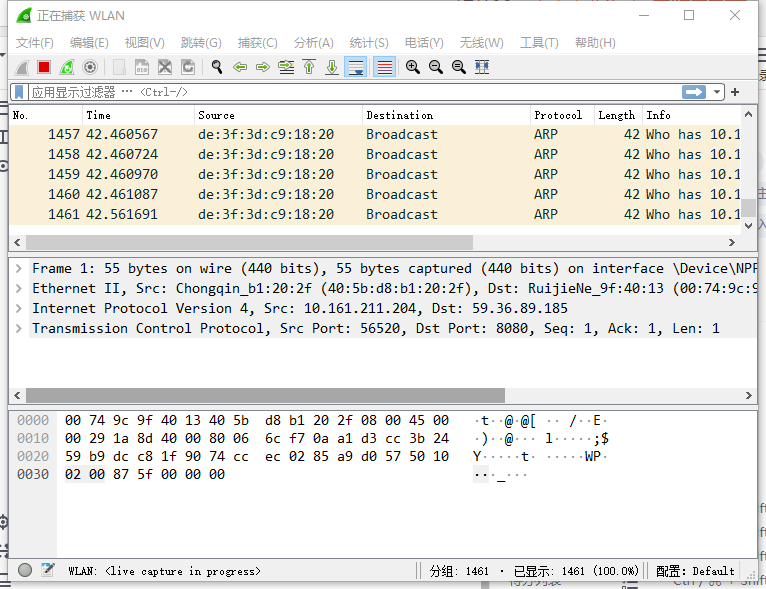Expand the Frame 1 details row
Viewport: 766px width, 589px height.
pyautogui.click(x=19, y=268)
